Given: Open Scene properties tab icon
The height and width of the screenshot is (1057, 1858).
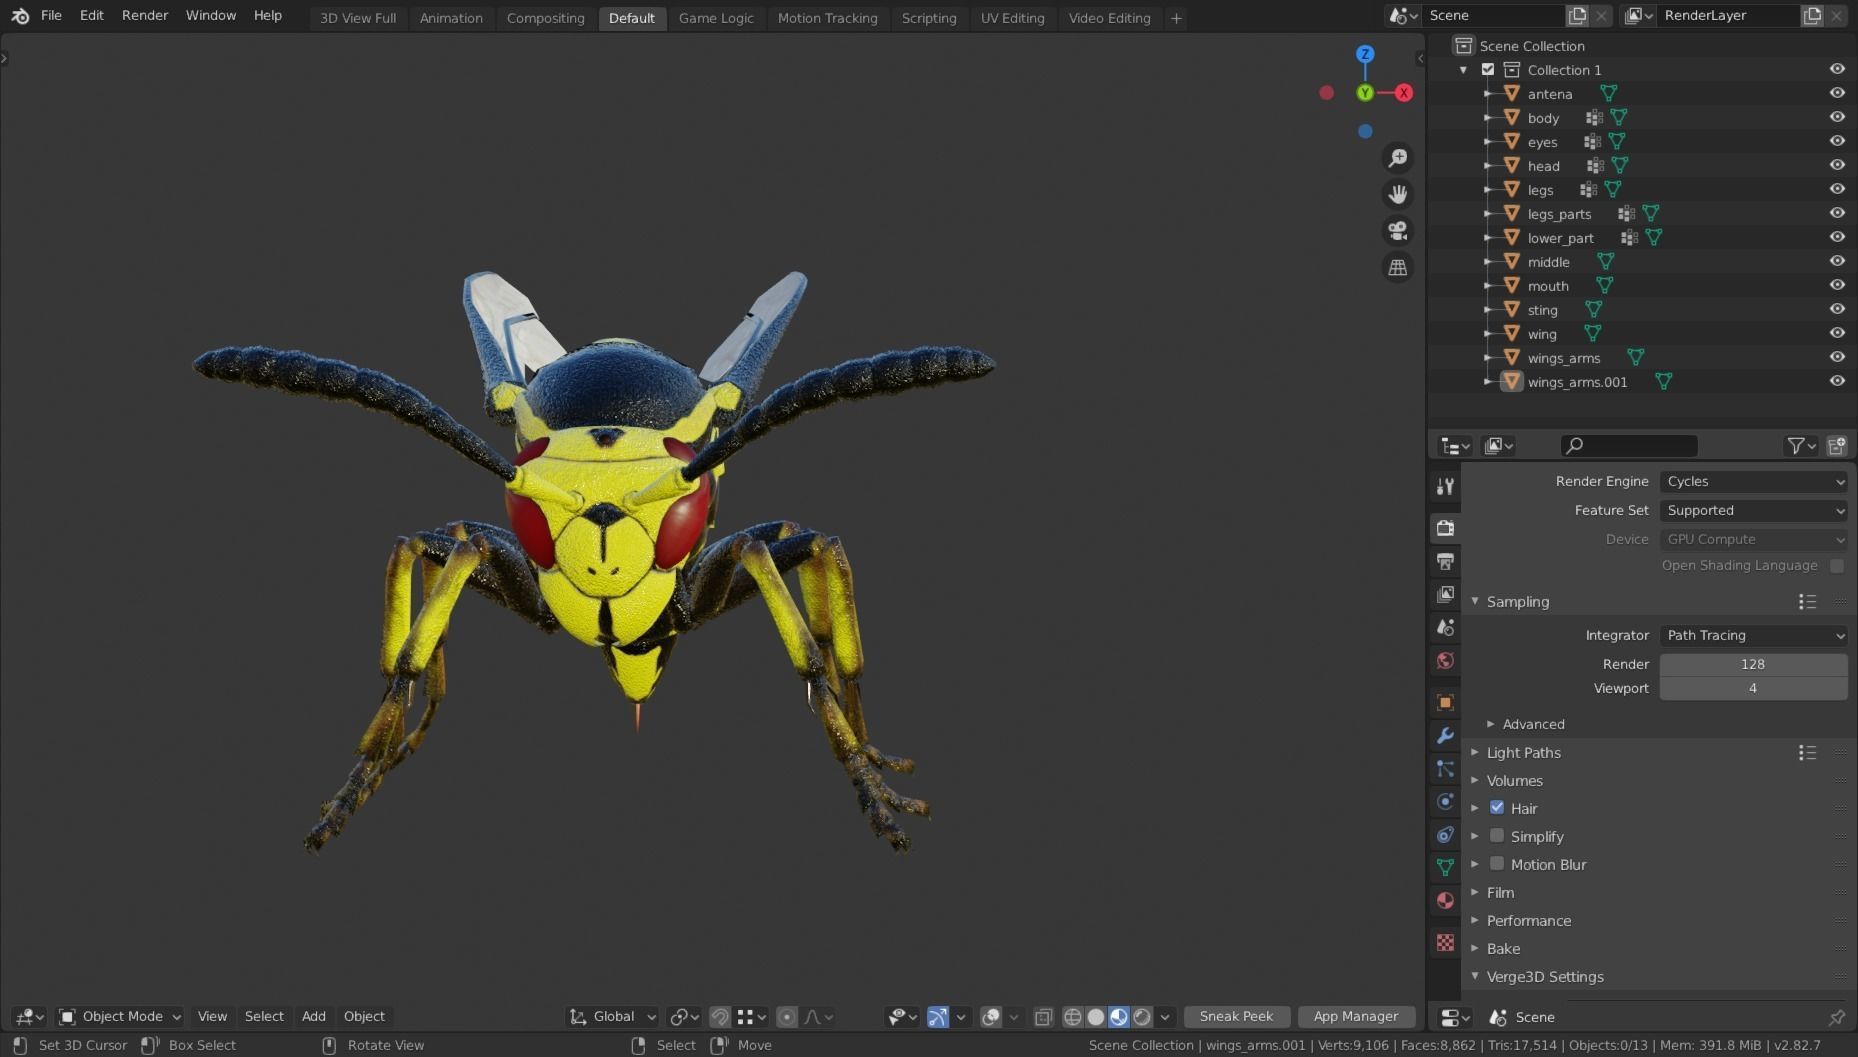Looking at the screenshot, I should click(x=1445, y=627).
